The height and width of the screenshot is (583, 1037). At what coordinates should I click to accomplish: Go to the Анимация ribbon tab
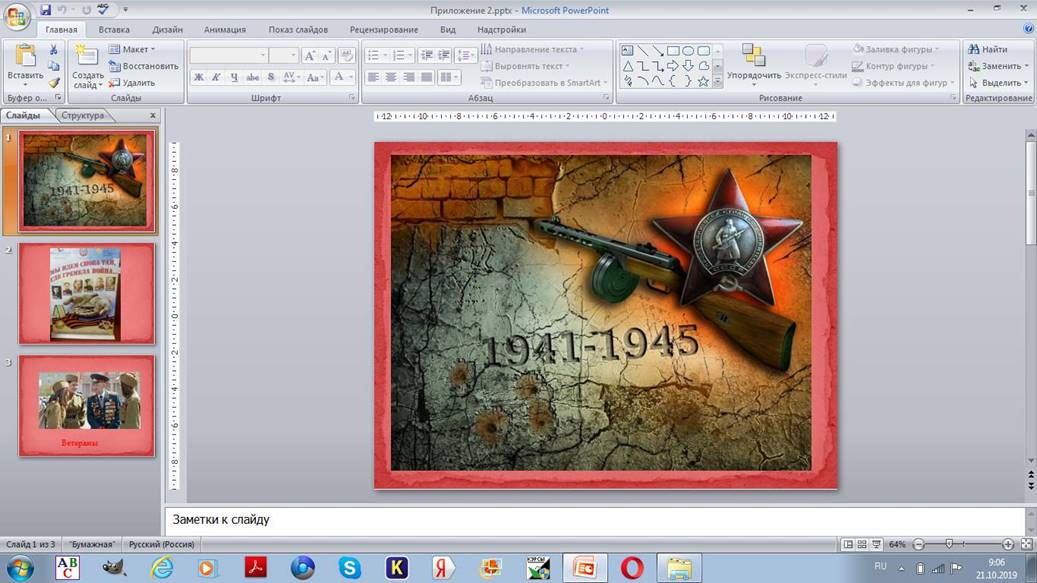coord(225,29)
